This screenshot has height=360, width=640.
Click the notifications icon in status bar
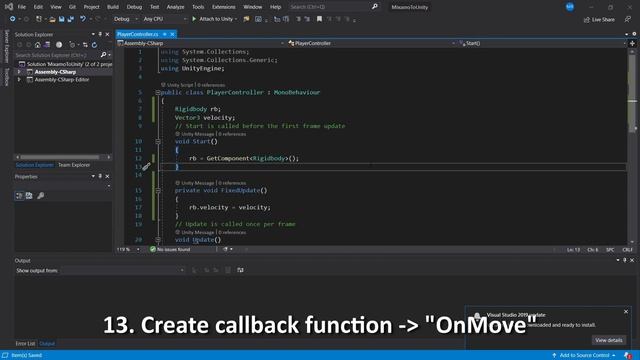[627, 356]
